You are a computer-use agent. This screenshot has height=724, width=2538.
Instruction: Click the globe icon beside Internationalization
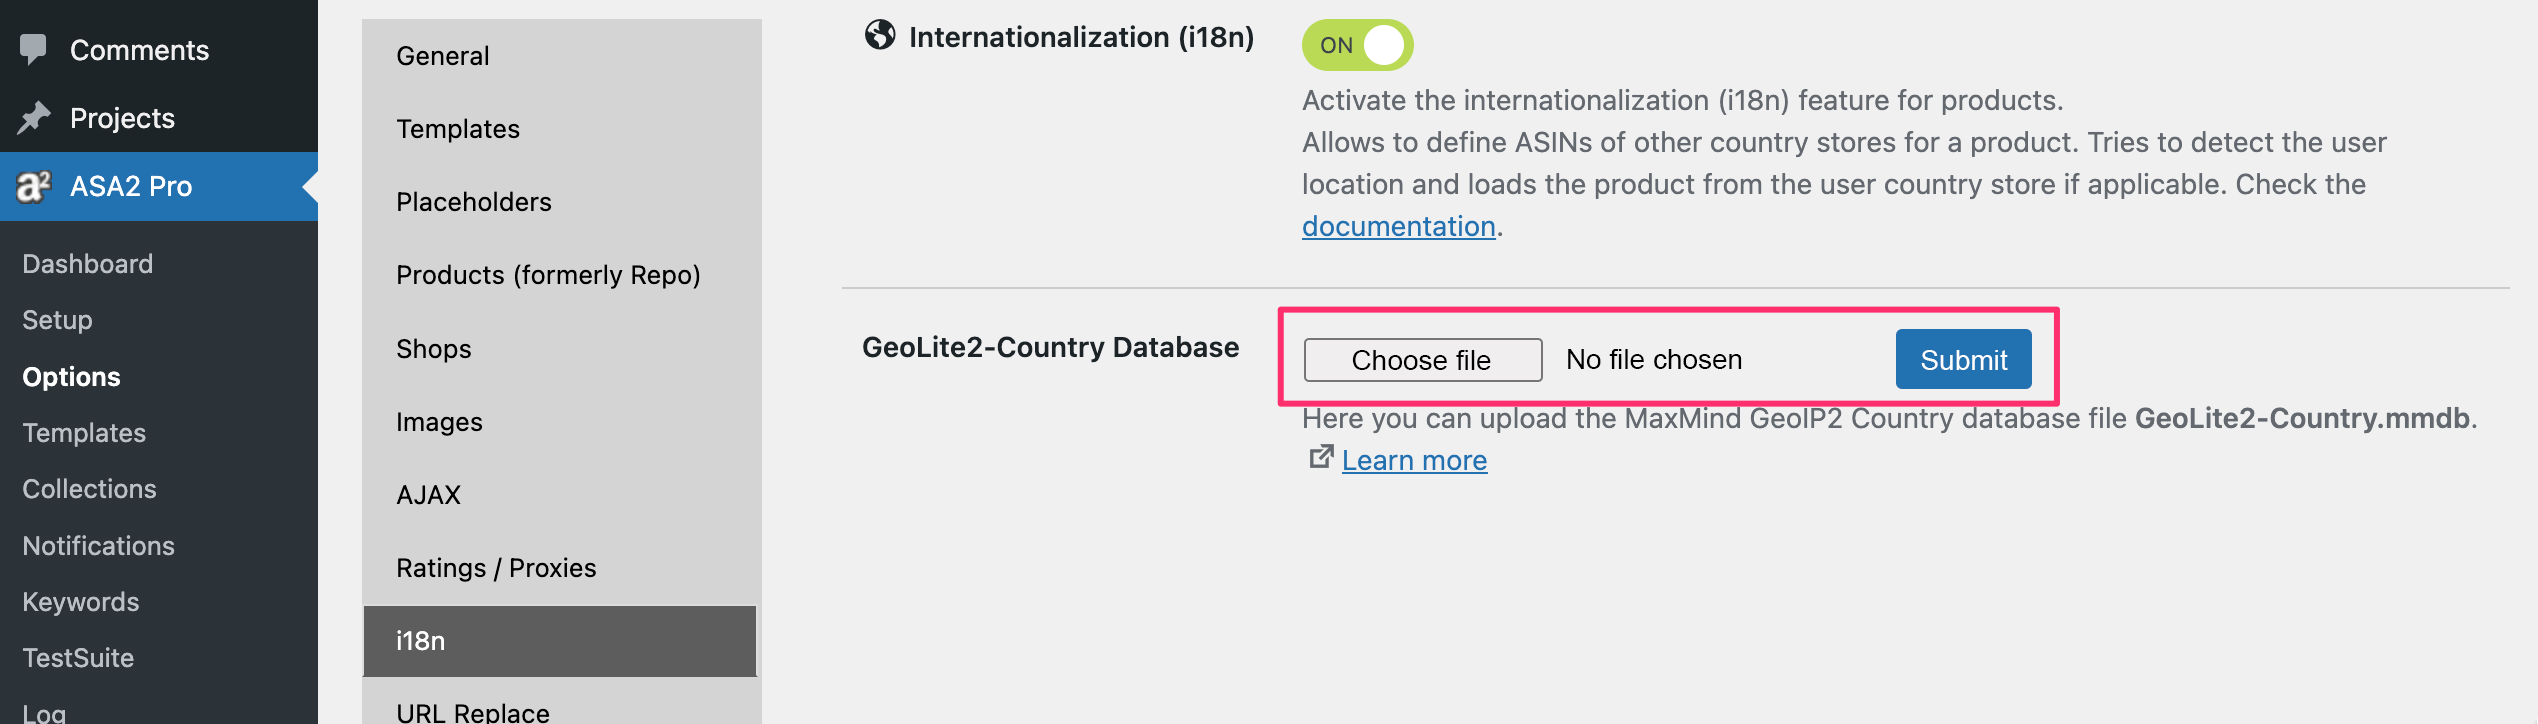pos(878,37)
